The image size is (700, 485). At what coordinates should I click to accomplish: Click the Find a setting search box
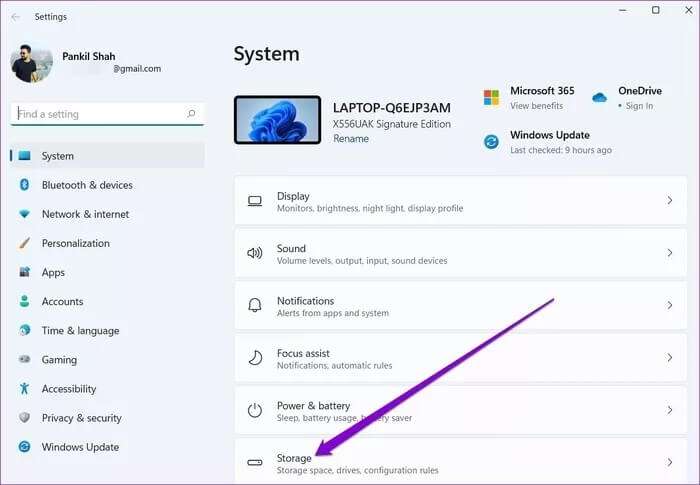click(x=107, y=114)
